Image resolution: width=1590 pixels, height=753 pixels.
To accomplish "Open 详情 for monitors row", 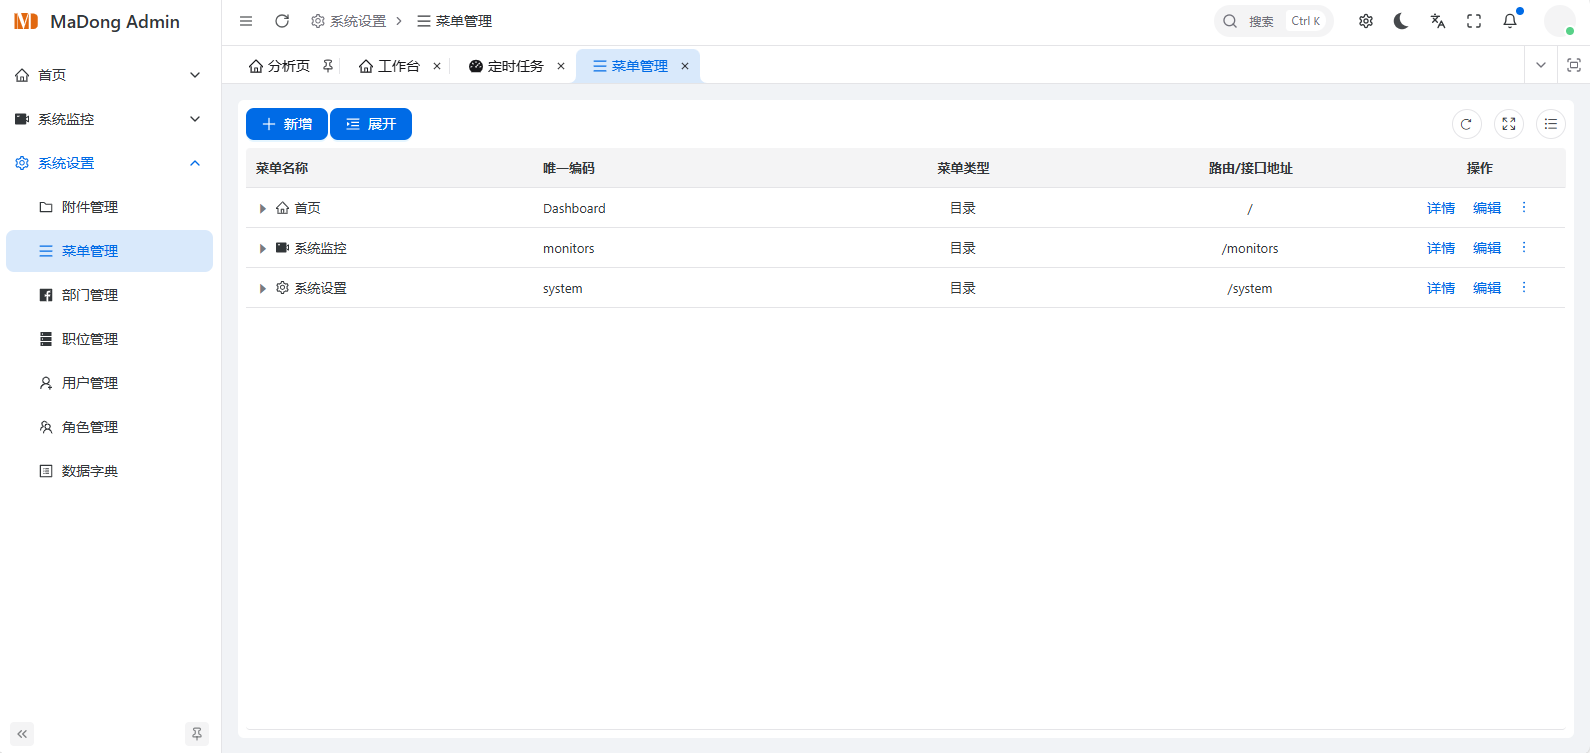I will tap(1441, 248).
